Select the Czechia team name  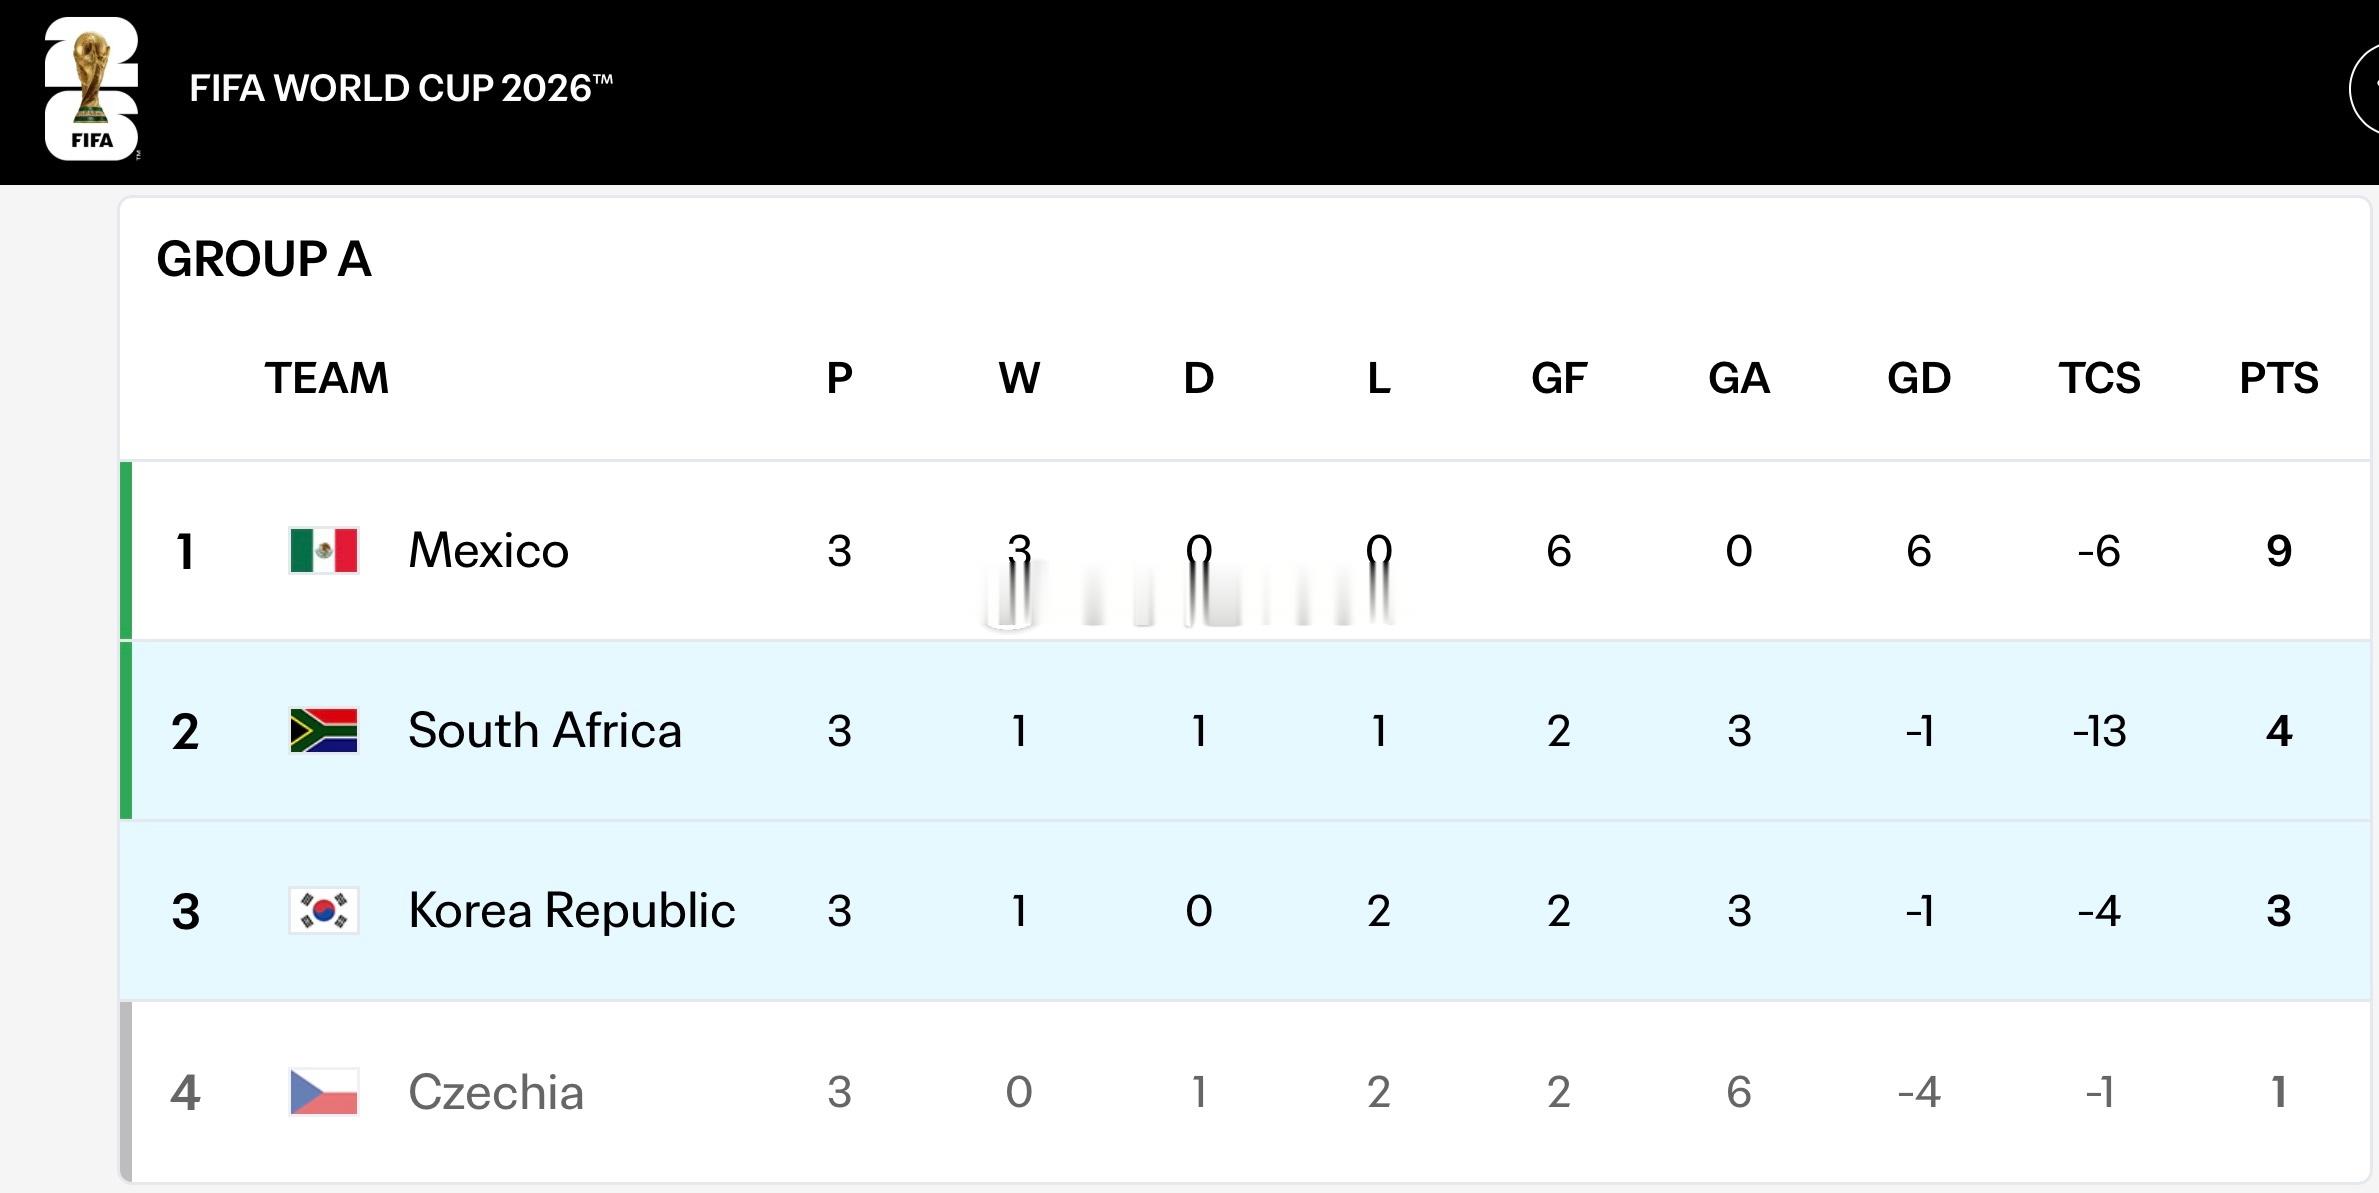496,1092
